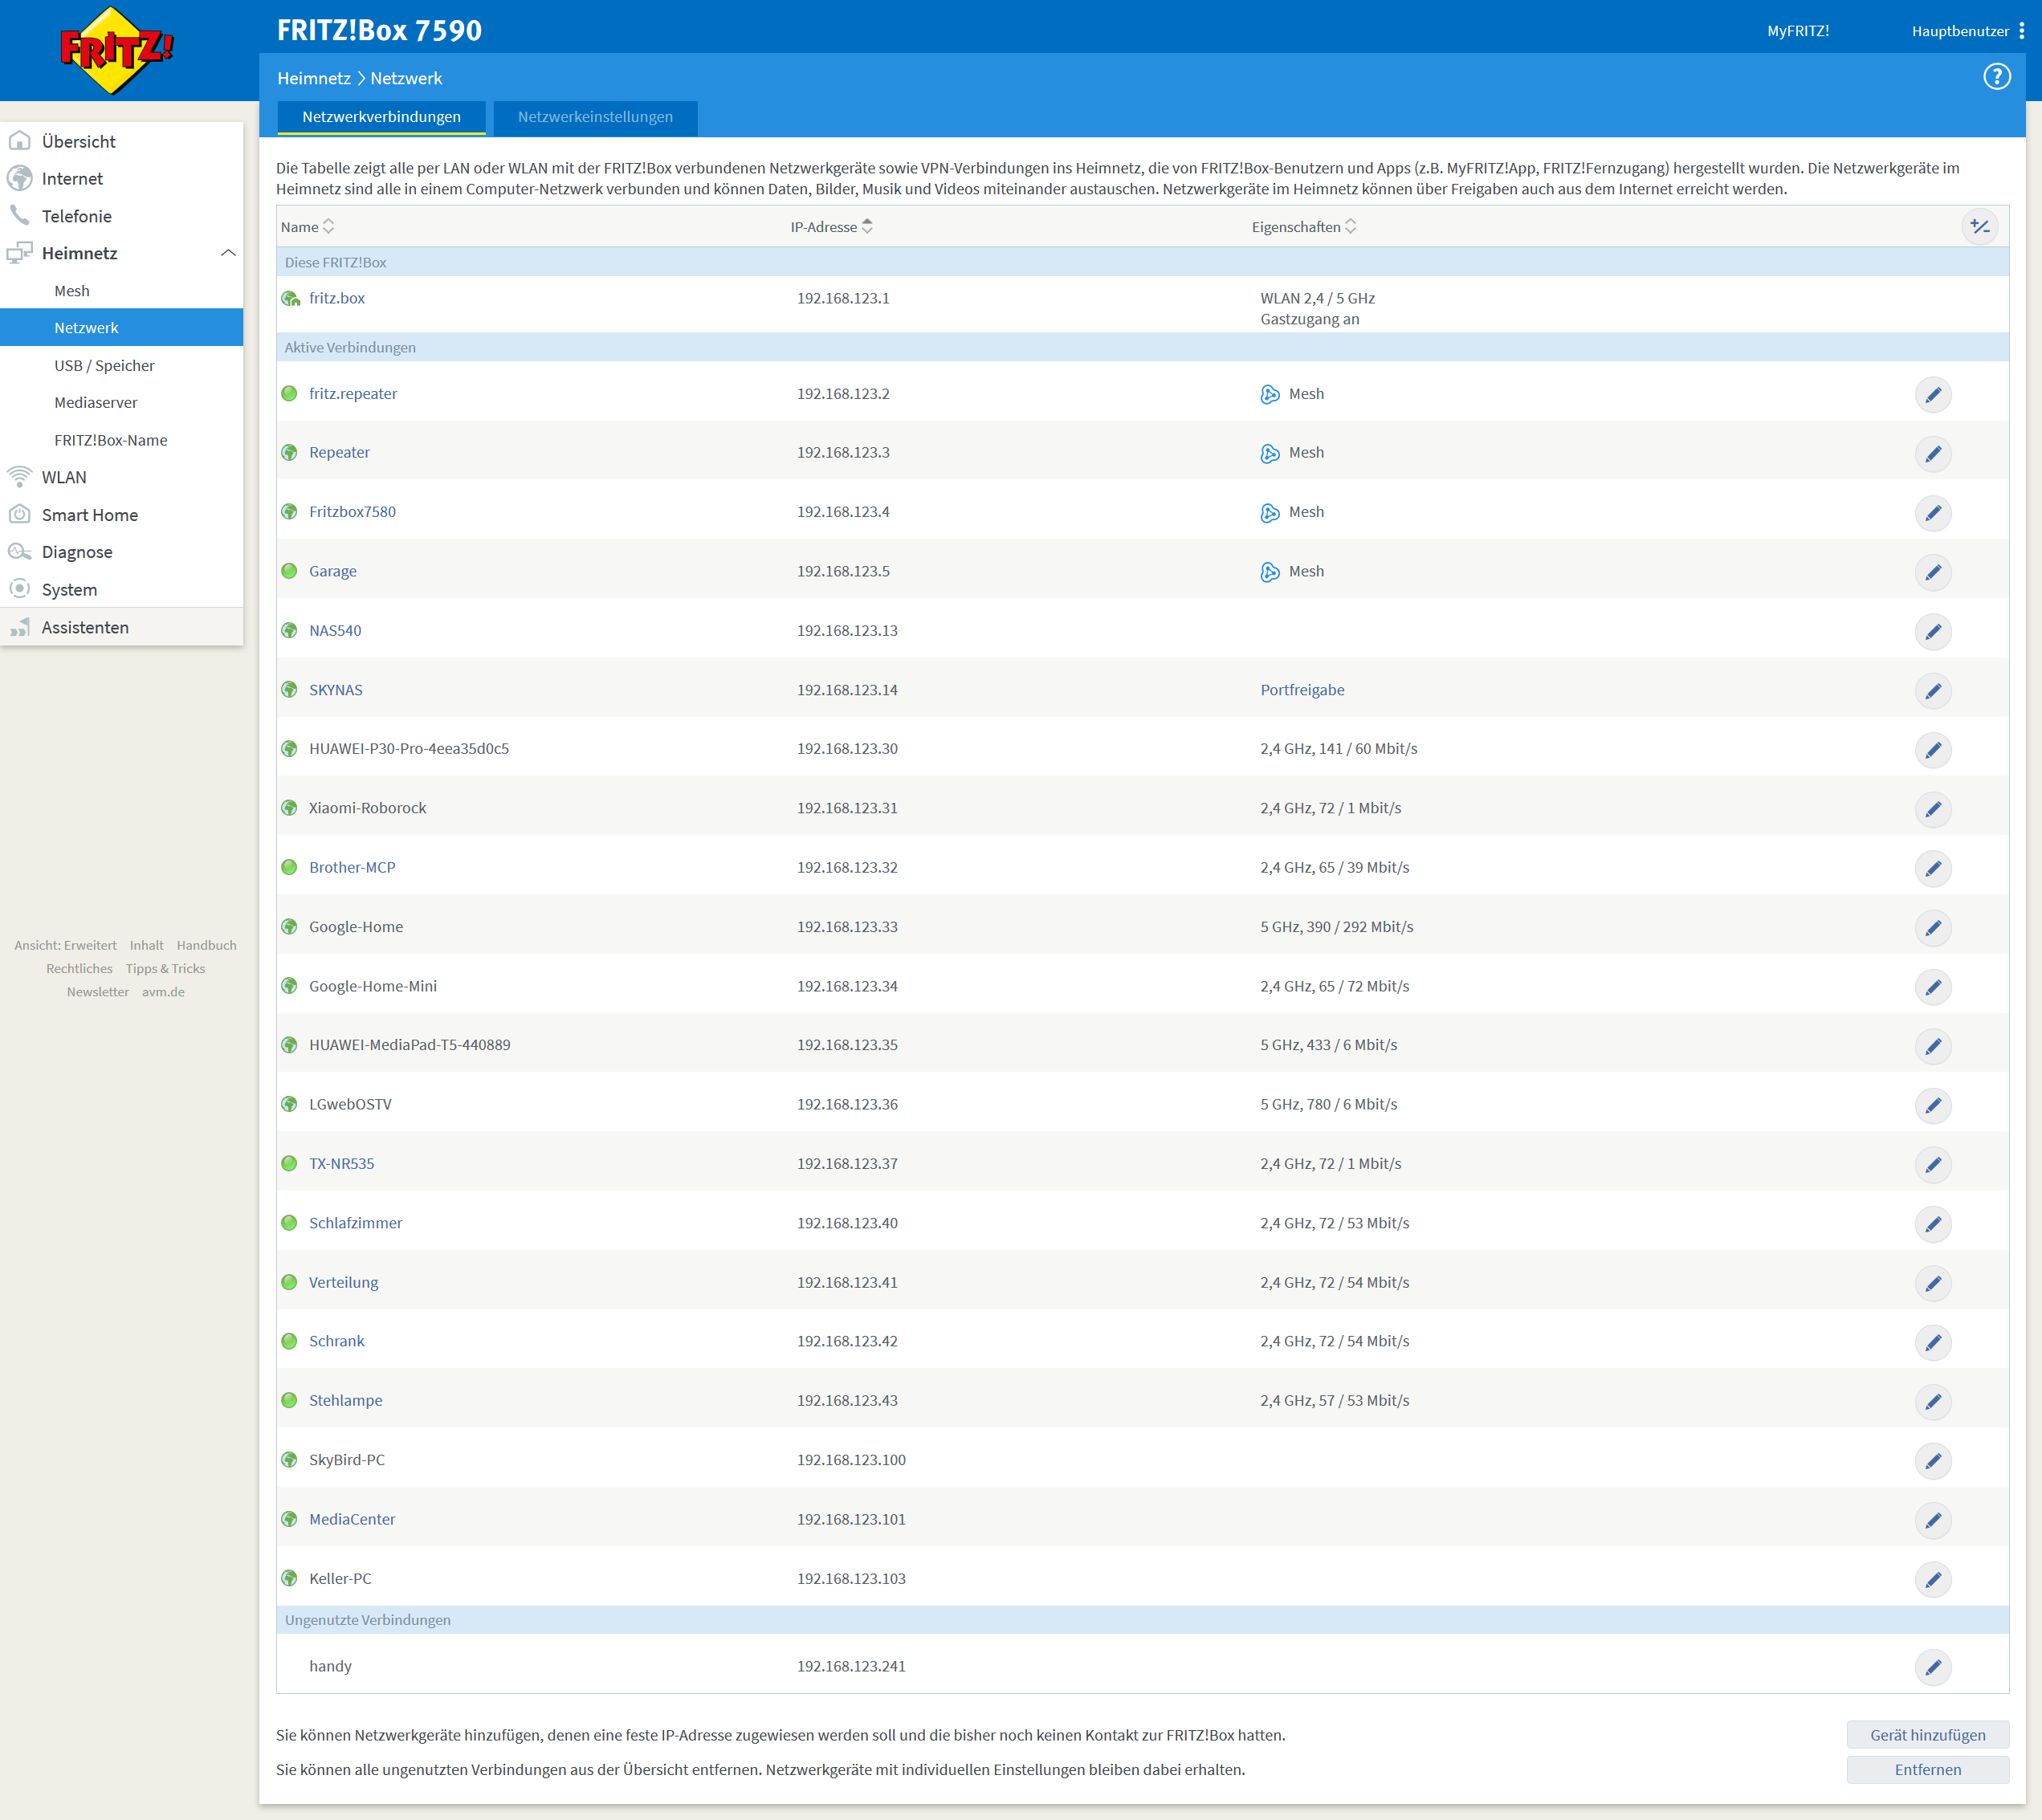Open the MyFRITZ! link
Viewport: 2042px width, 1820px height.
(1797, 31)
